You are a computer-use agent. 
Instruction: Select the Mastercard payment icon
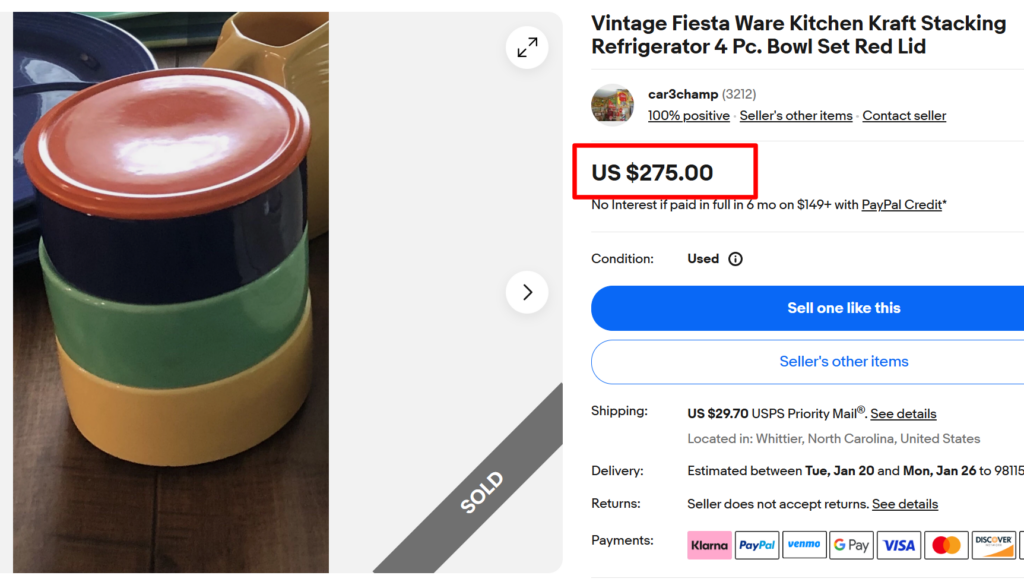(x=946, y=544)
